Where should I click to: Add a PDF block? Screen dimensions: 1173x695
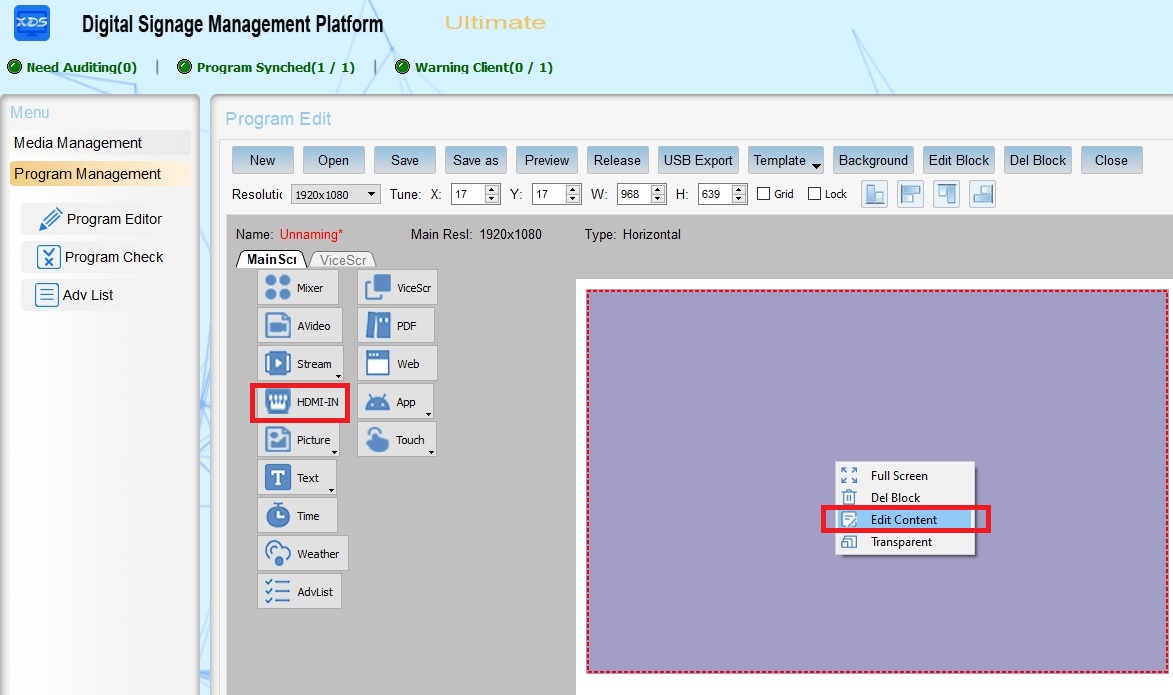pyautogui.click(x=396, y=326)
